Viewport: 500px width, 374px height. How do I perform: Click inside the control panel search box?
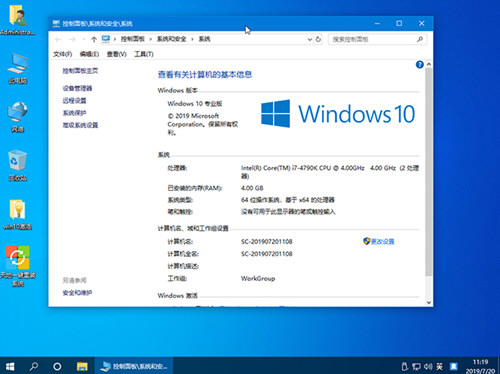(x=373, y=39)
